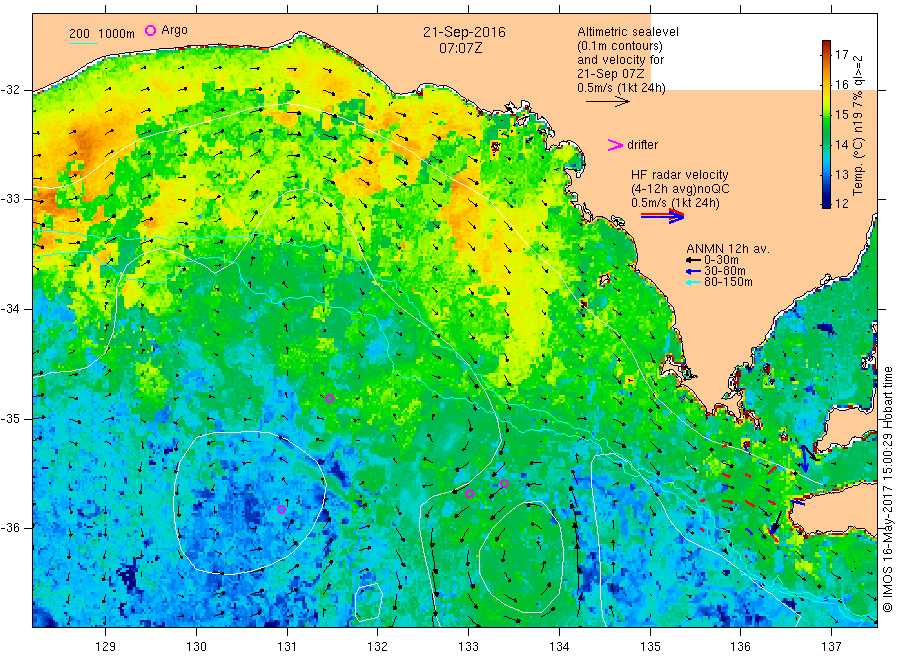Click the cyan line under the 200 isobath label
Screen dimensions: 900x660
tap(83, 43)
